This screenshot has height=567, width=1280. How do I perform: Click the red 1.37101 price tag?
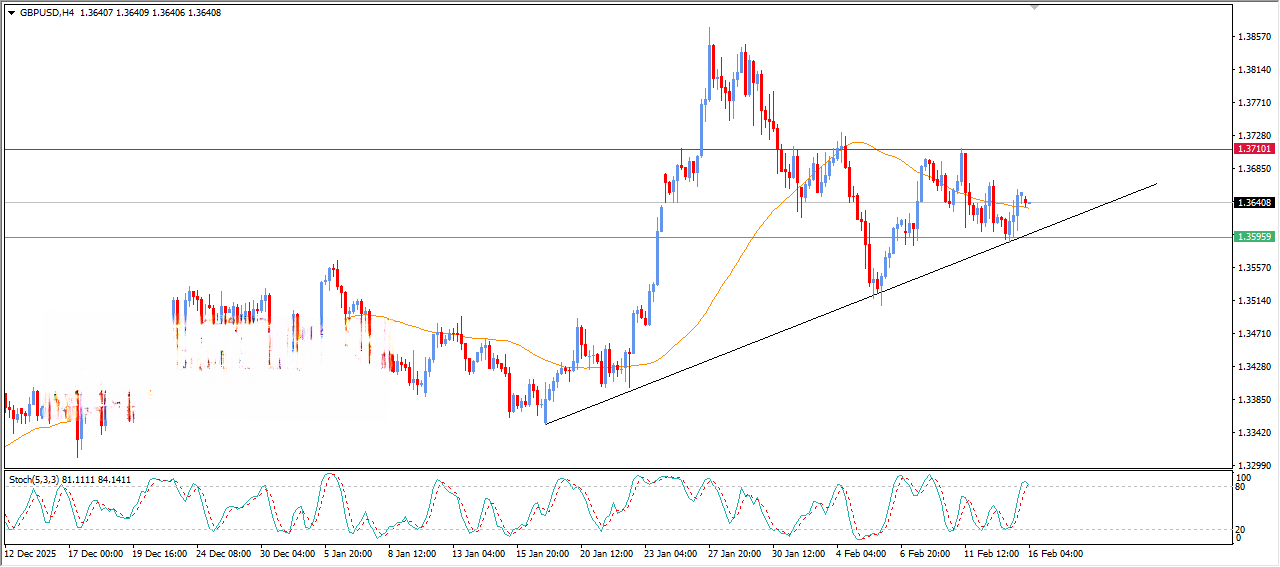1254,148
